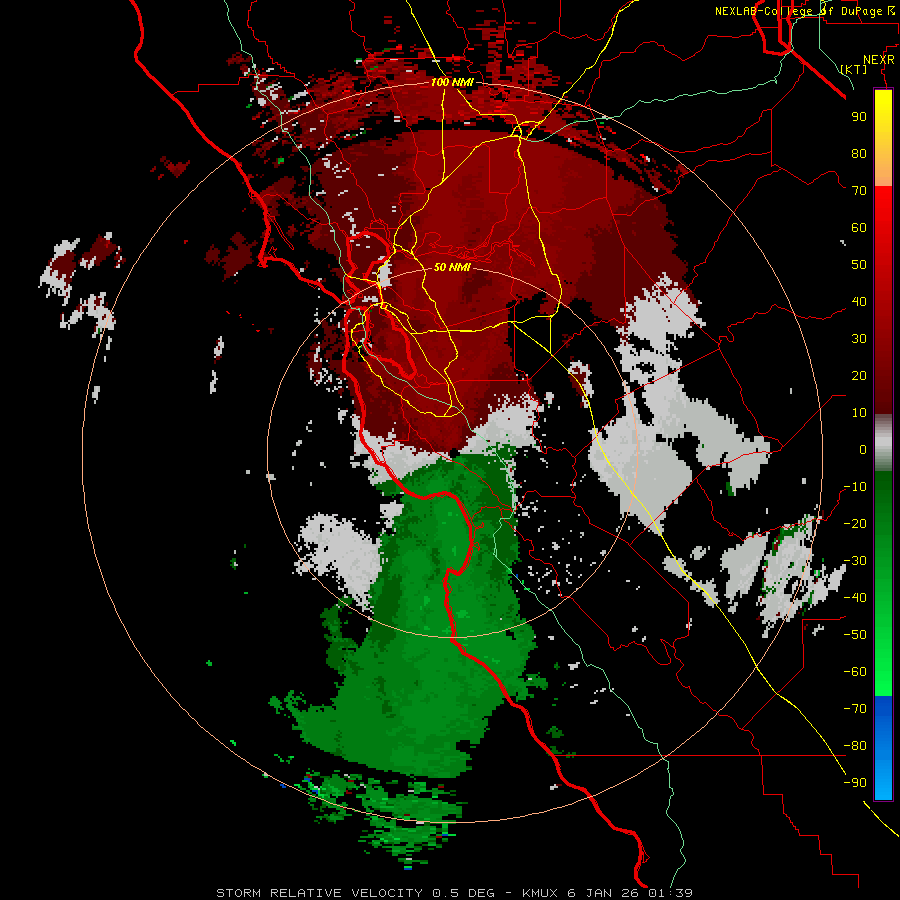The width and height of the screenshot is (900, 900).
Task: Click the -10 value on the velocity scale
Action: pyautogui.click(x=855, y=487)
